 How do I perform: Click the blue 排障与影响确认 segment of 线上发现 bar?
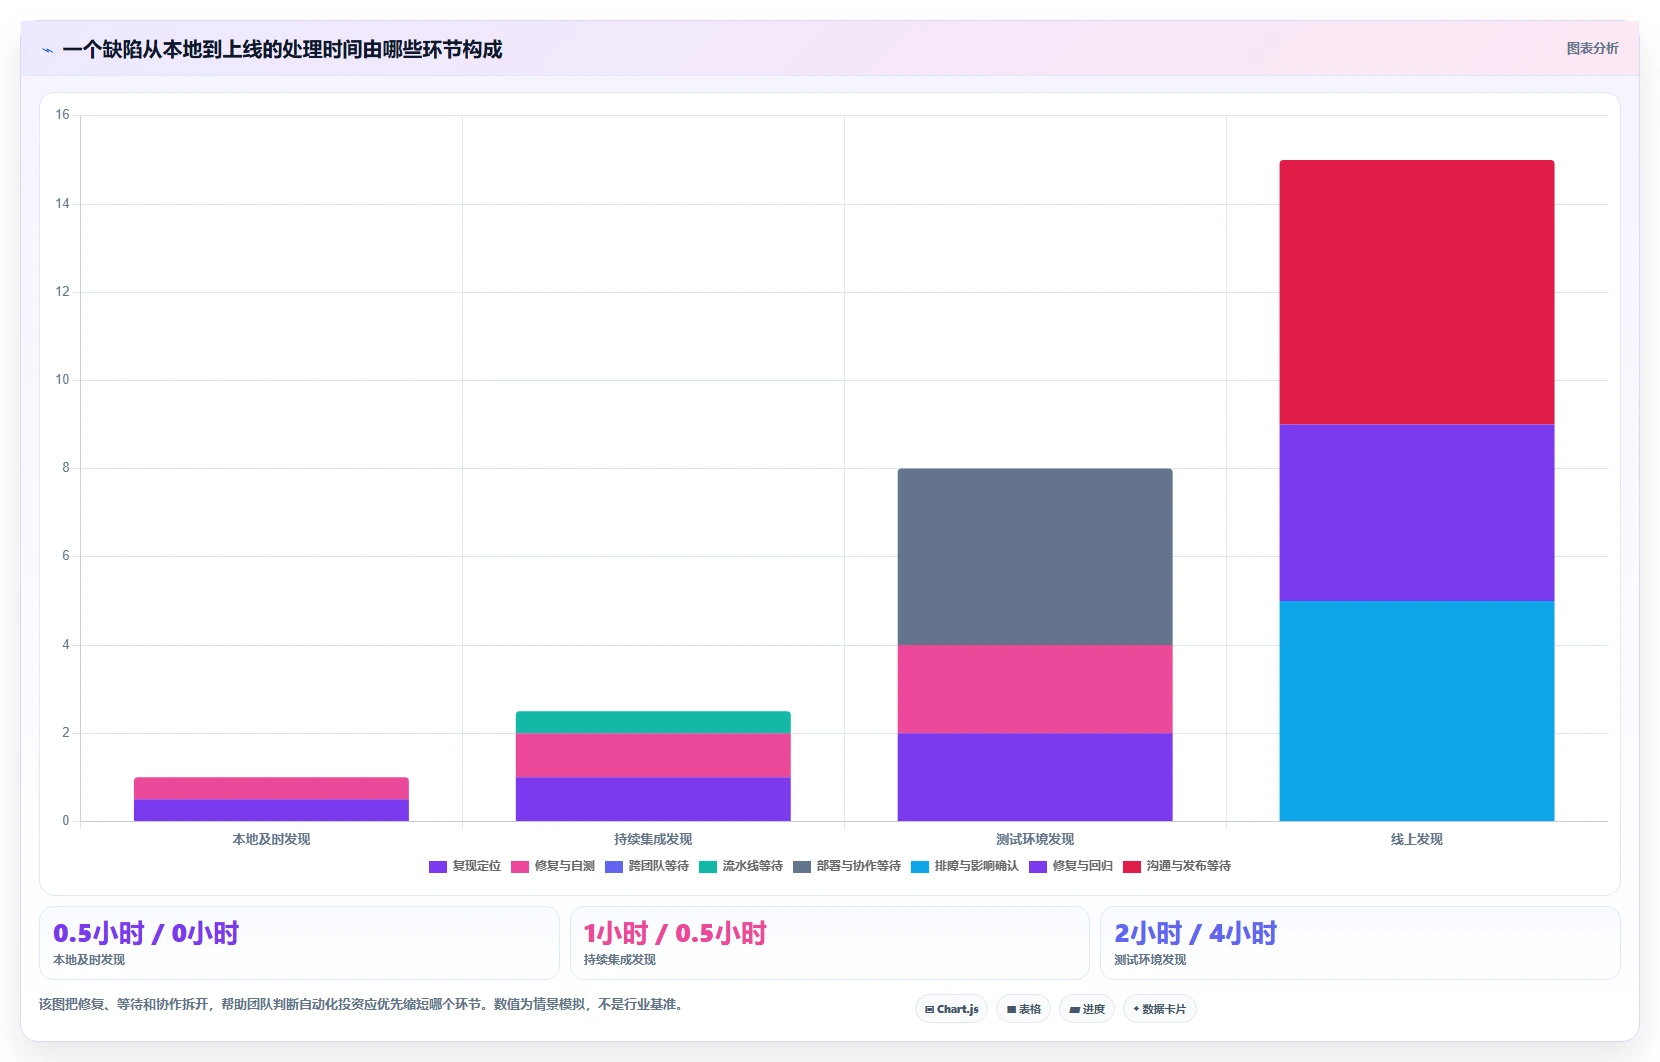[1417, 711]
